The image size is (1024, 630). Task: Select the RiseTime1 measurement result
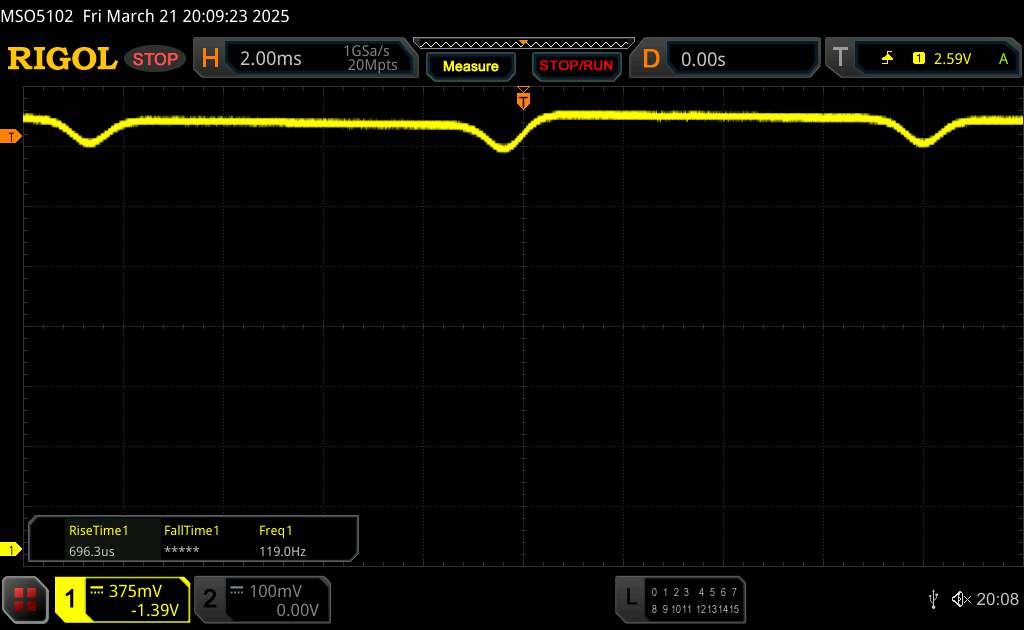pos(98,540)
